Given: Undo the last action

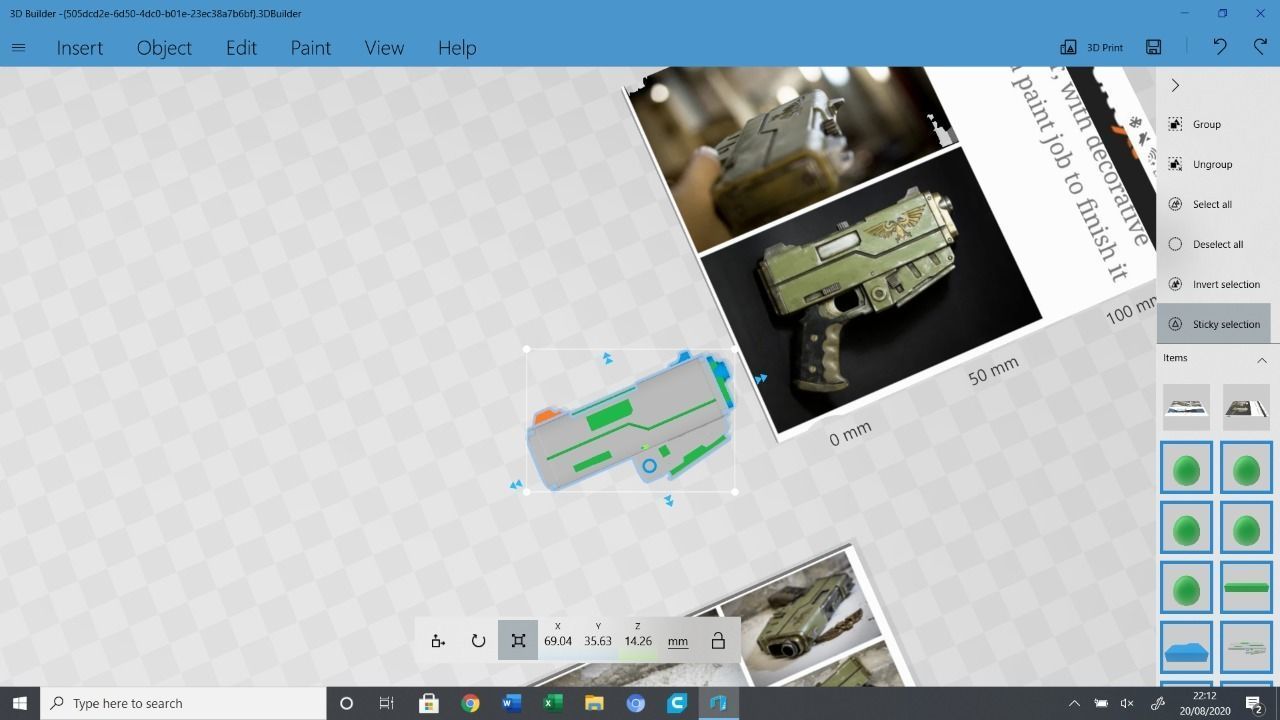Looking at the screenshot, I should coord(1219,47).
